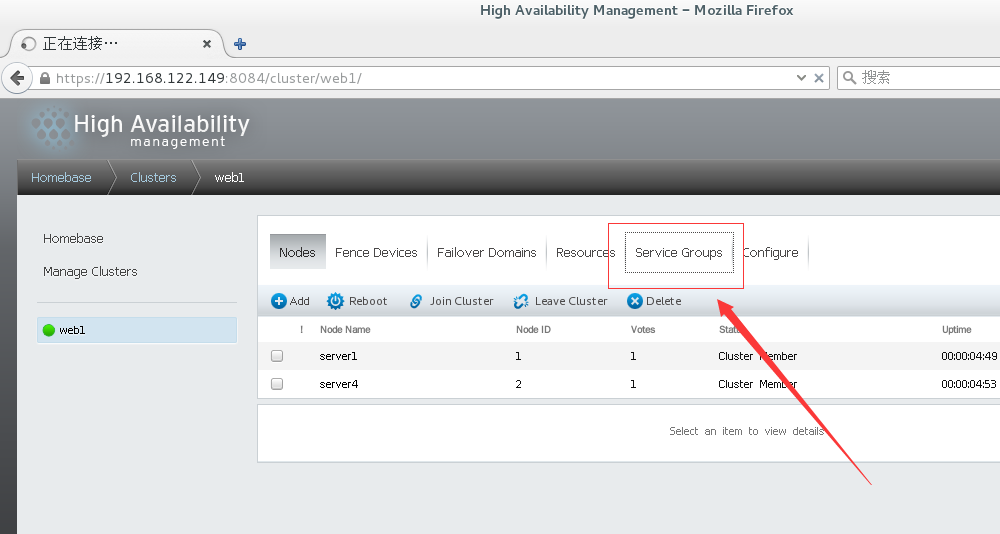Open the Service Groups tab

coord(678,253)
